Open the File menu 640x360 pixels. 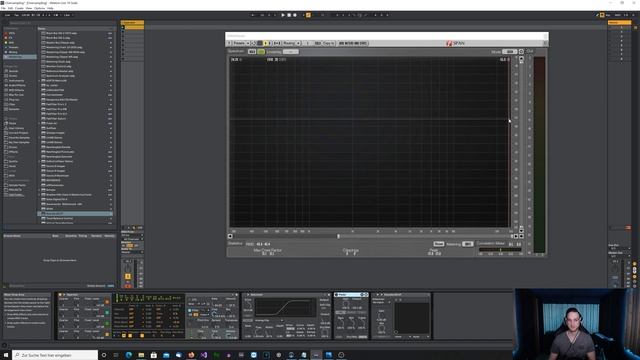click(x=3, y=8)
